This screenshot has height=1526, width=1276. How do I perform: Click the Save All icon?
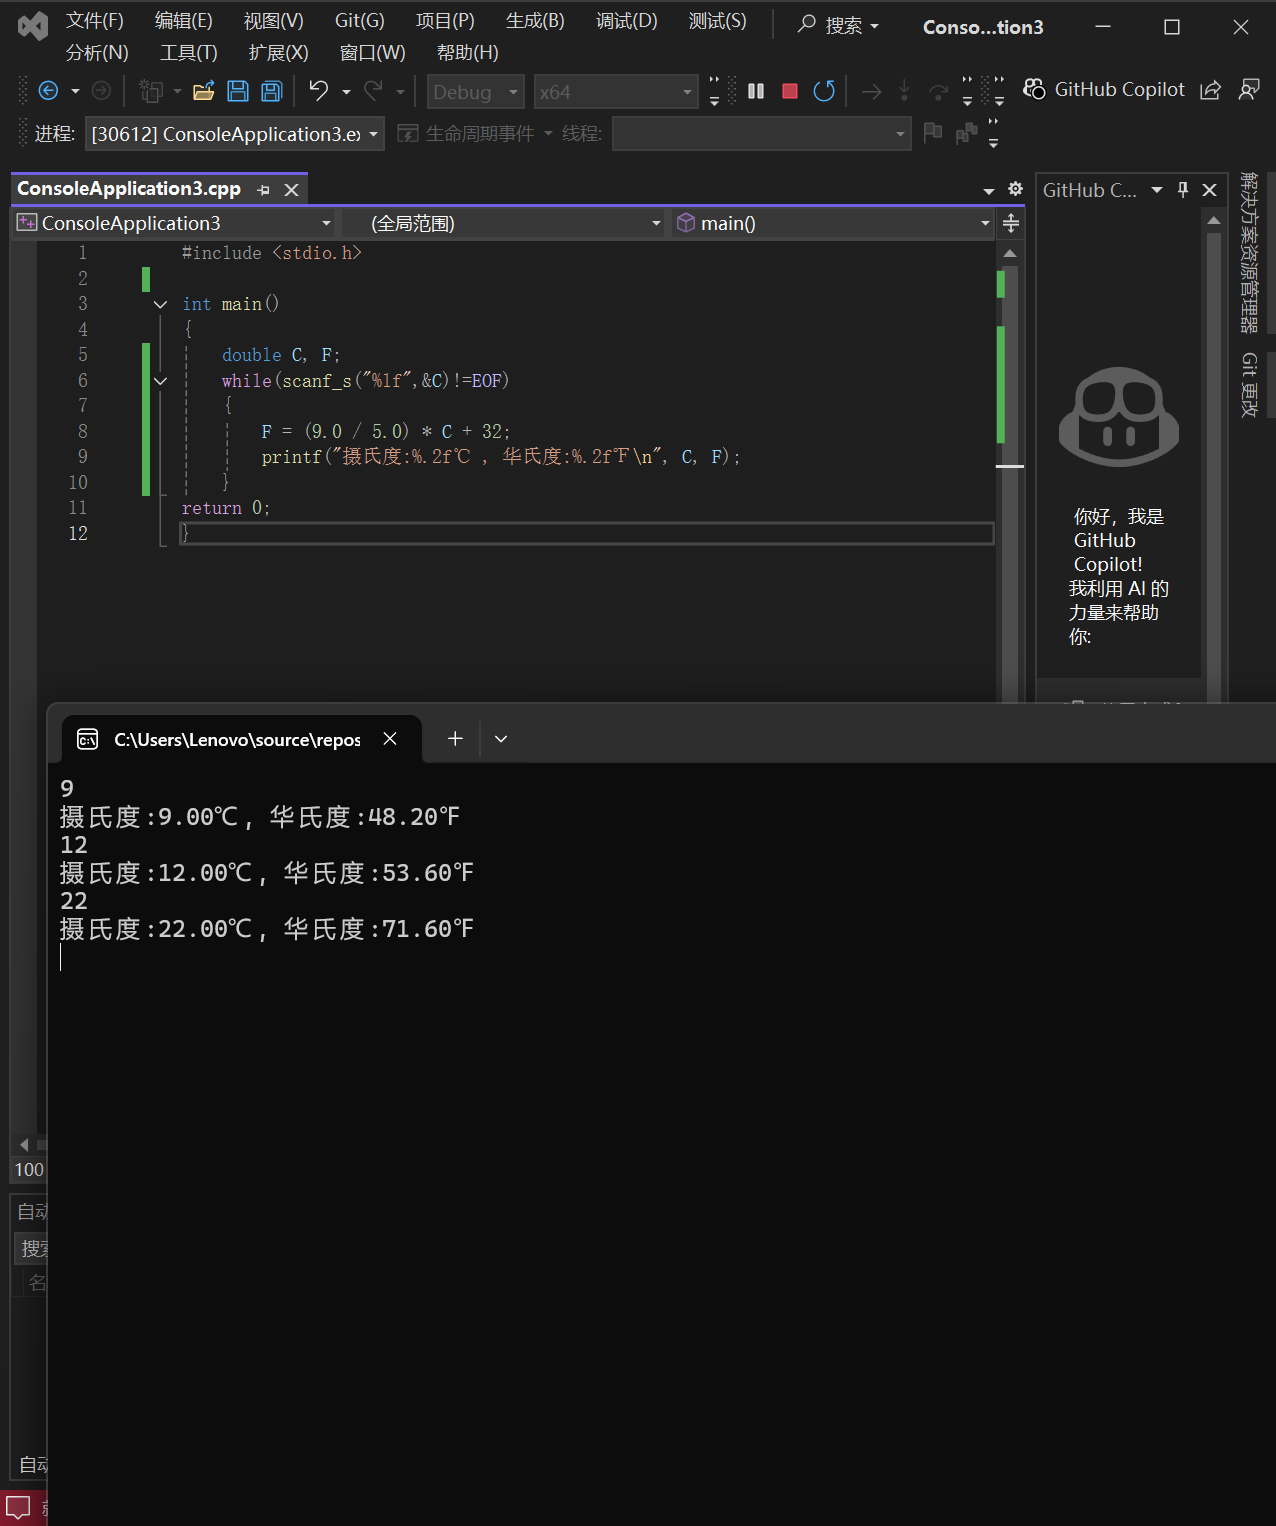click(x=271, y=91)
